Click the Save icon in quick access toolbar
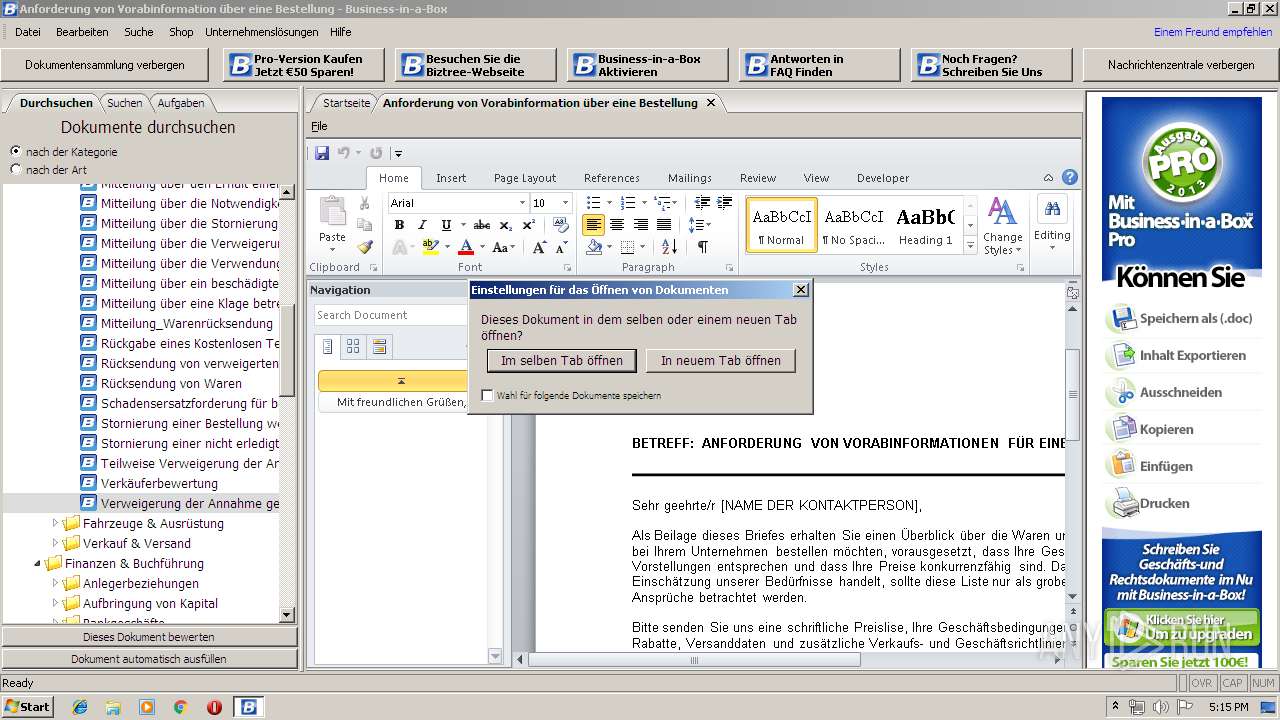Image resolution: width=1280 pixels, height=720 pixels. pos(322,153)
